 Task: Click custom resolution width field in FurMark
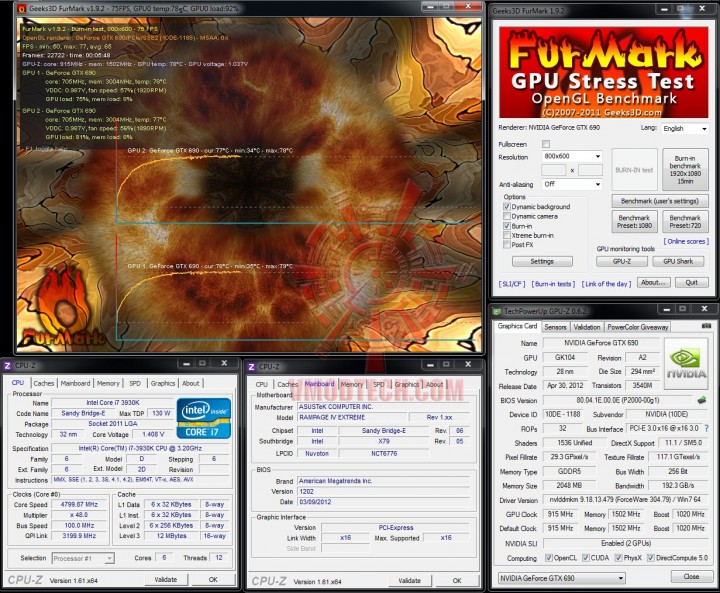point(554,170)
